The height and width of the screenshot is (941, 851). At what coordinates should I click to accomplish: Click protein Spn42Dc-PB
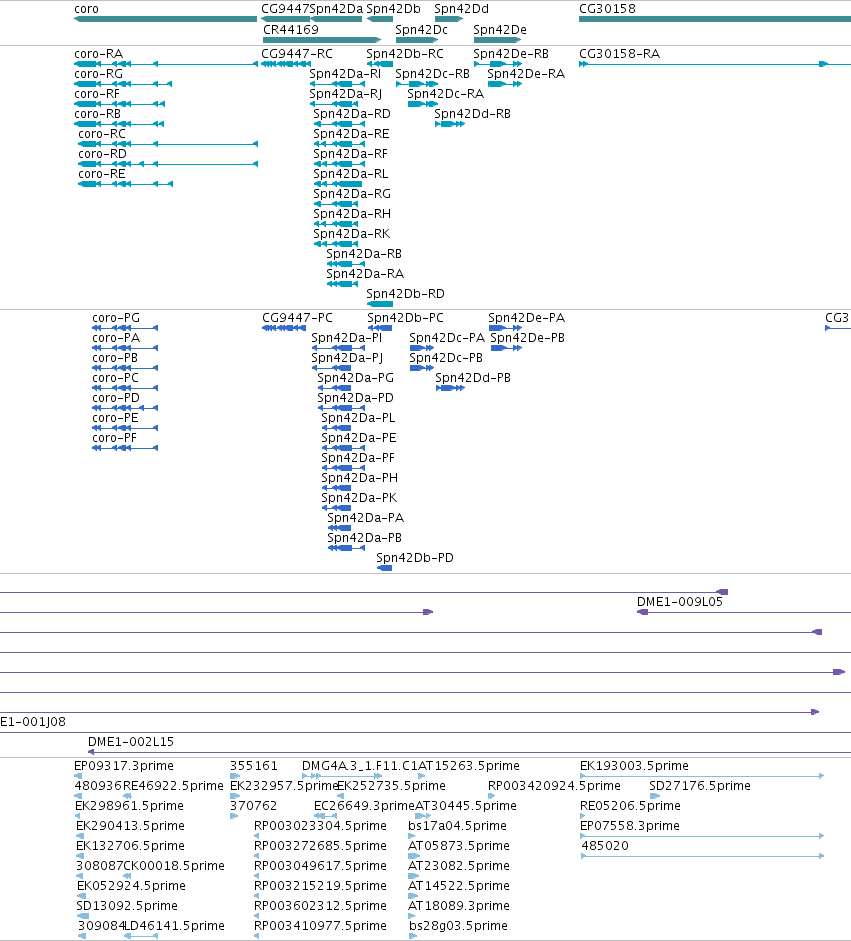tap(422, 367)
